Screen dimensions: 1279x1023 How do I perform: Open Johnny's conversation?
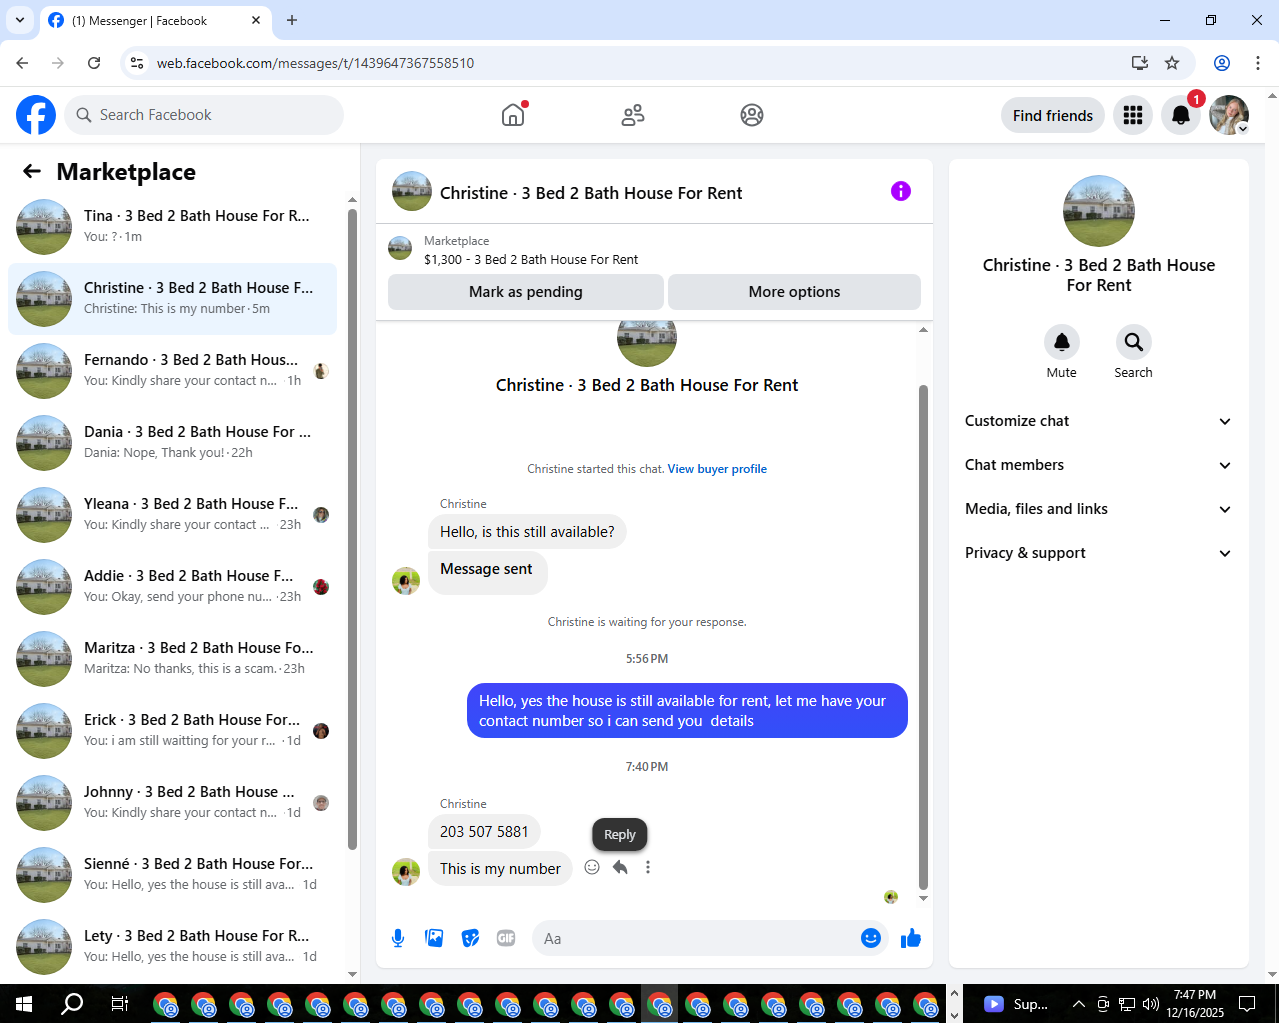(172, 803)
